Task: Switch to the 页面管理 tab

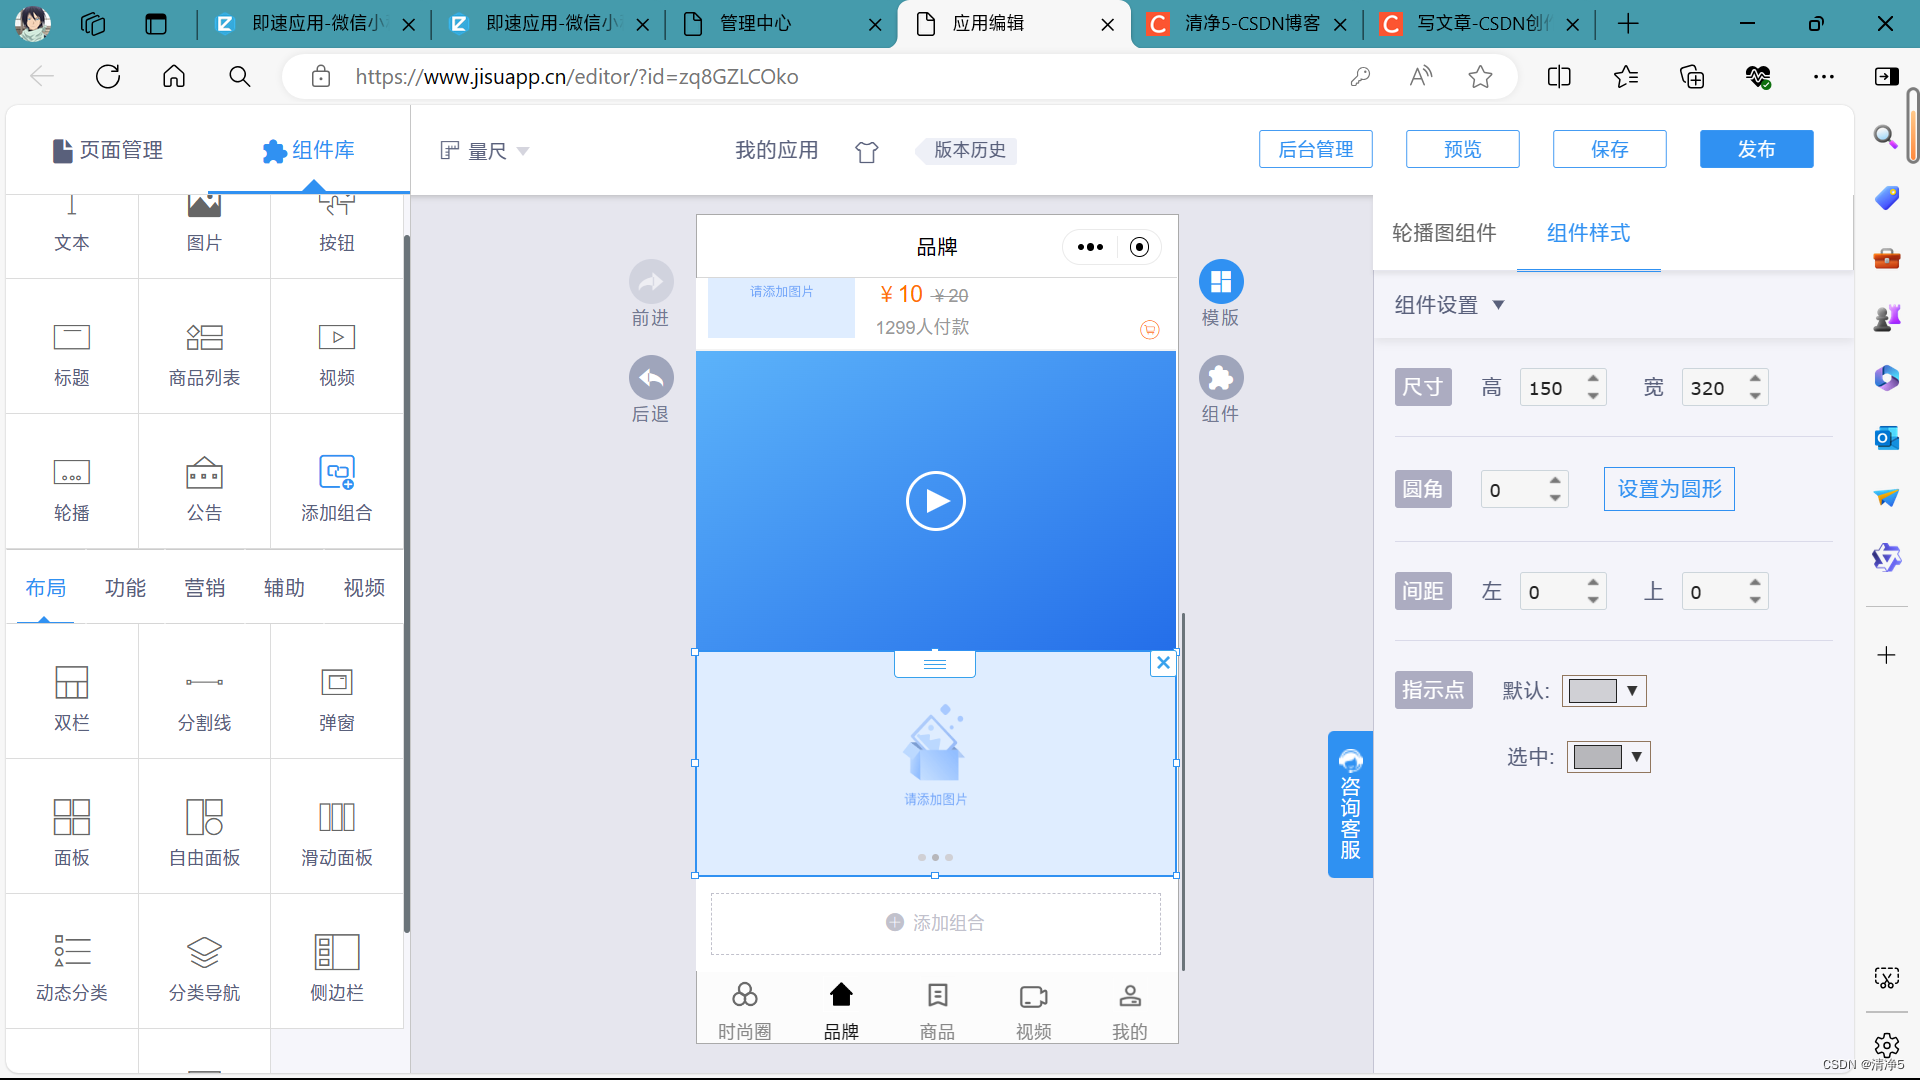Action: [x=108, y=150]
